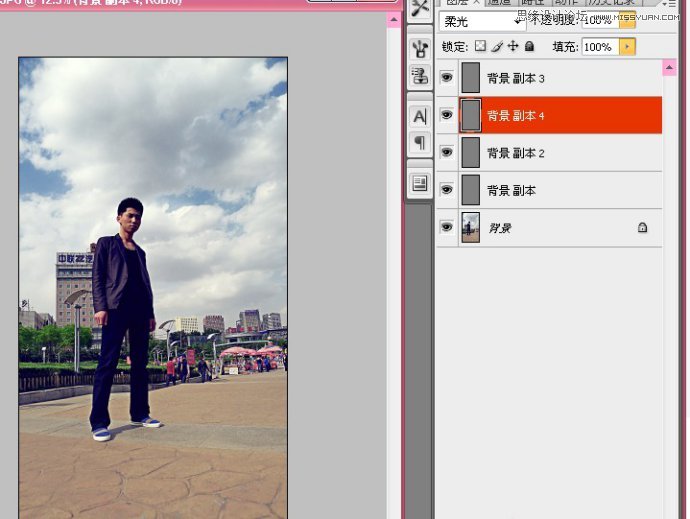The height and width of the screenshot is (519, 690).
Task: Click document window scroll-up arrow
Action: [x=394, y=20]
